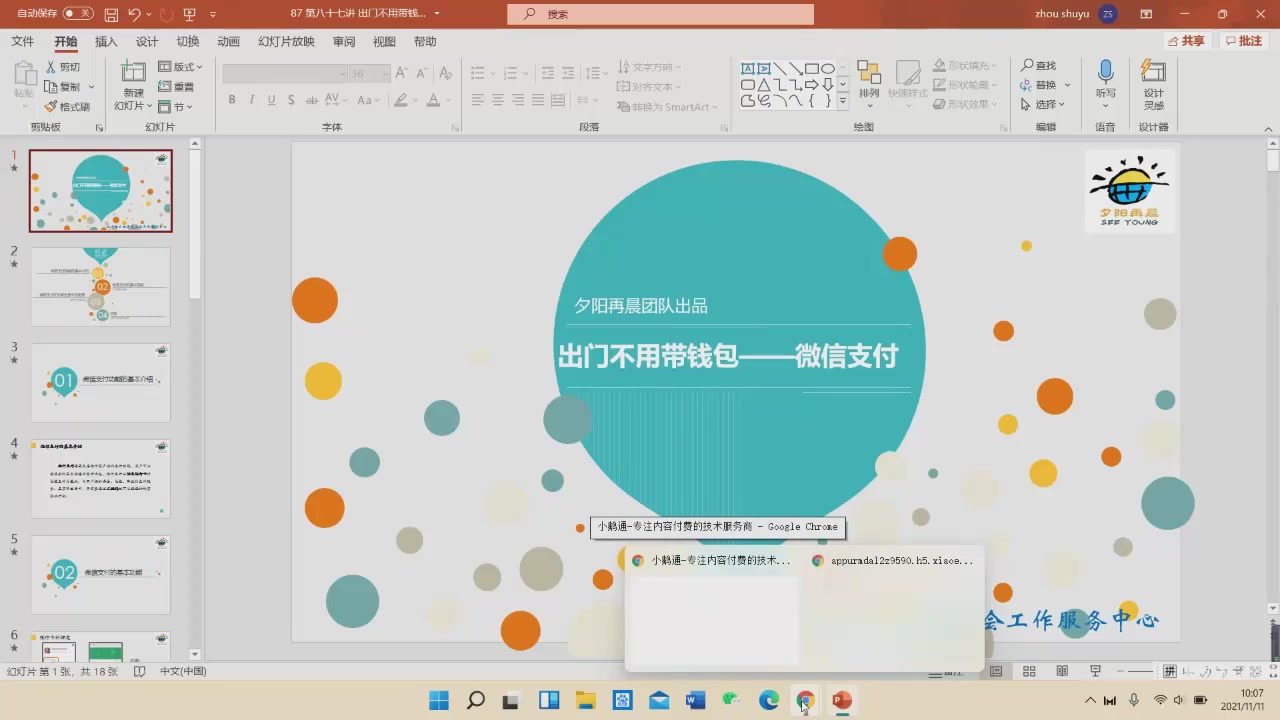The height and width of the screenshot is (720, 1280).
Task: Click the 共享 (Share) button
Action: tap(1187, 41)
